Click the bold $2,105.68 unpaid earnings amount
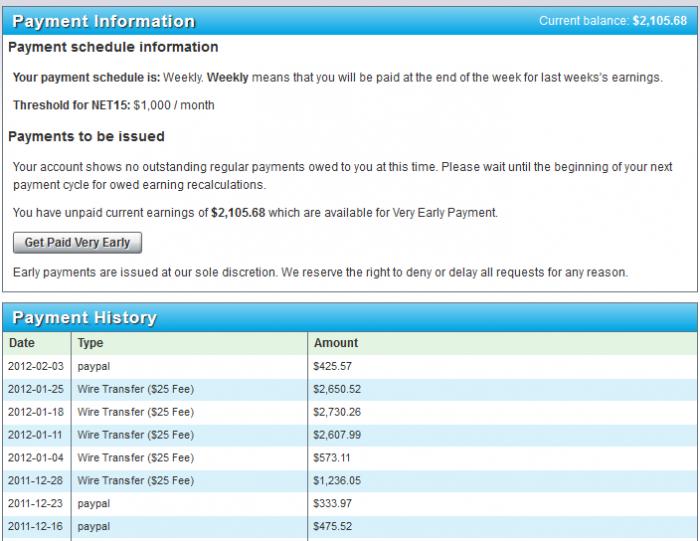This screenshot has height=541, width=700. (x=238, y=212)
